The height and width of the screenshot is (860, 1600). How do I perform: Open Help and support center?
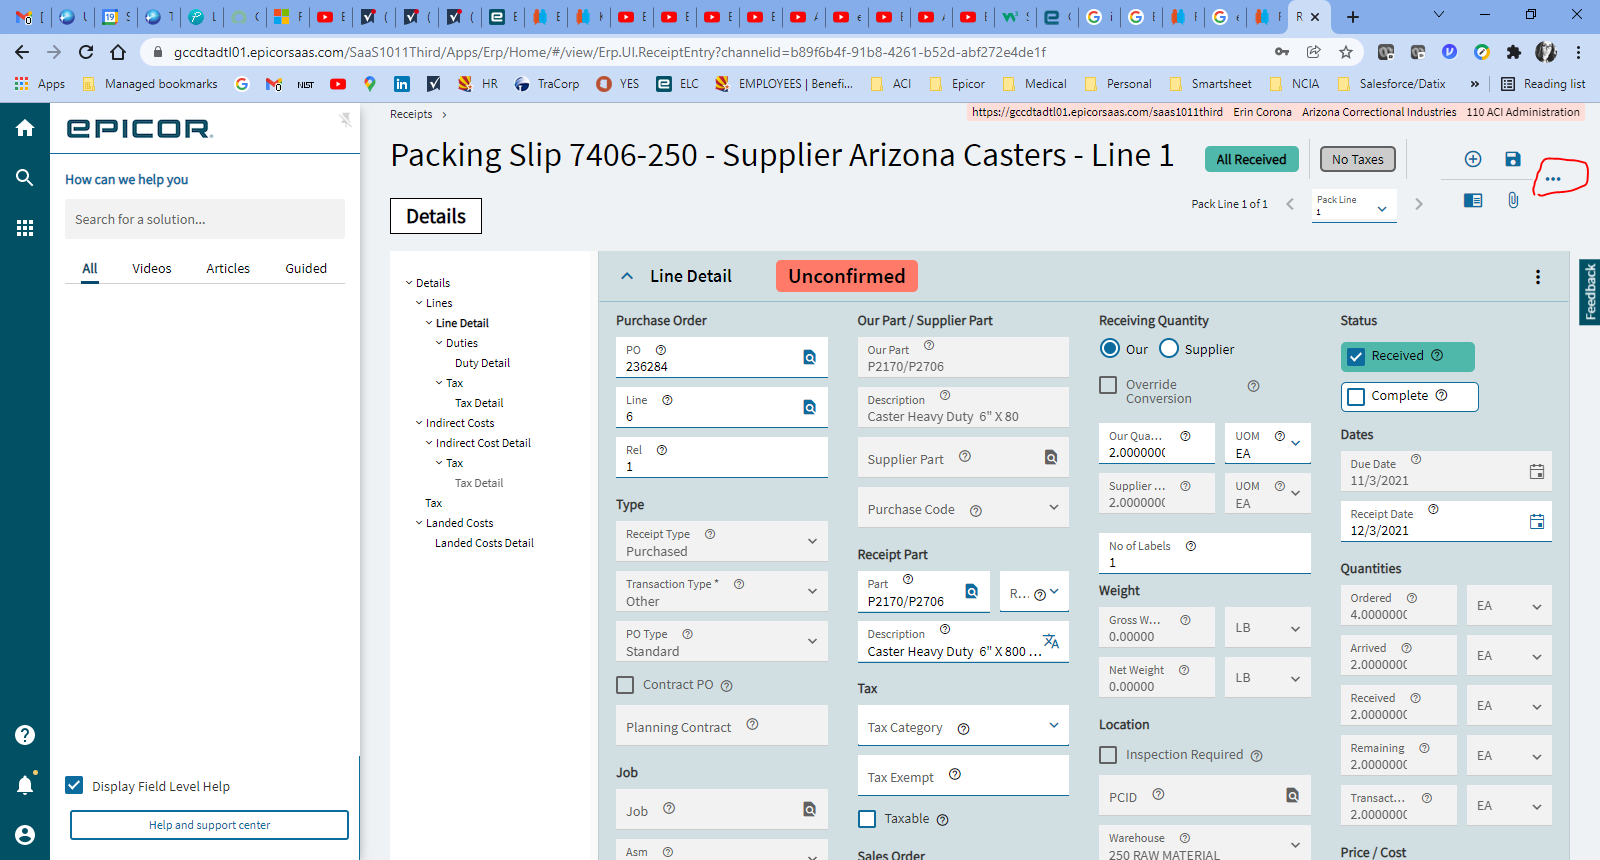click(209, 825)
